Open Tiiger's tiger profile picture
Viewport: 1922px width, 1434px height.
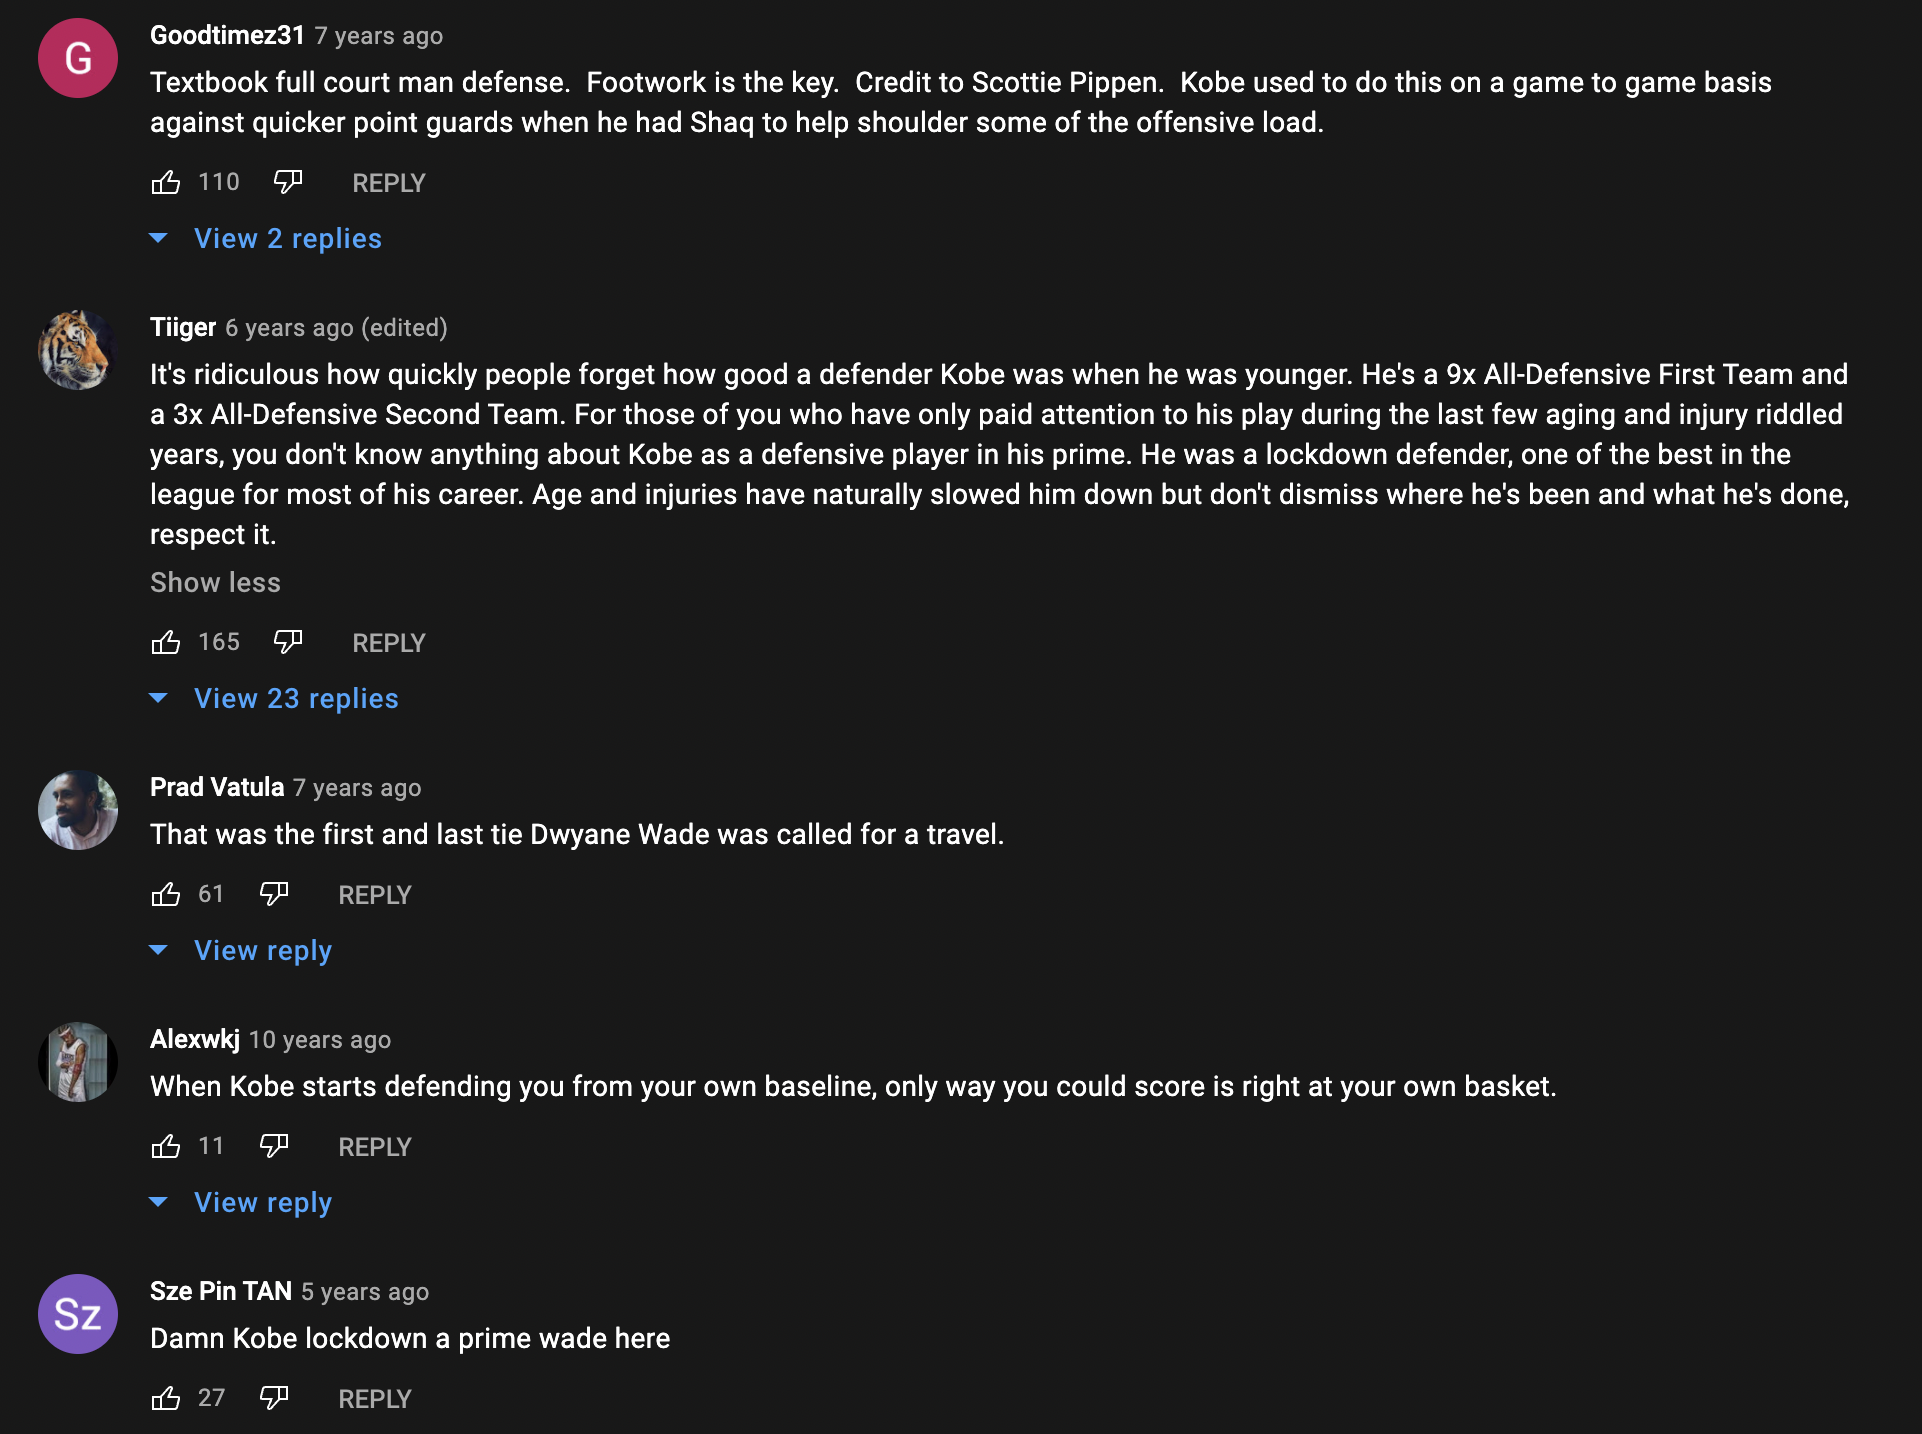(x=78, y=350)
